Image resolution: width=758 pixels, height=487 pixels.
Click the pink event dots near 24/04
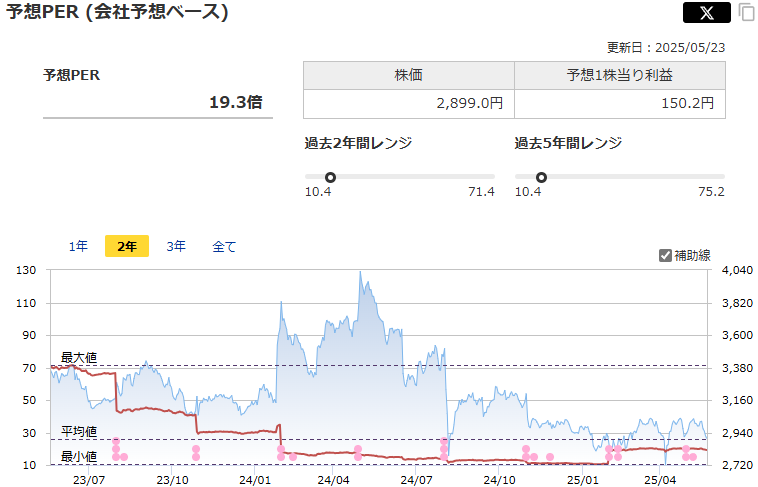point(357,453)
